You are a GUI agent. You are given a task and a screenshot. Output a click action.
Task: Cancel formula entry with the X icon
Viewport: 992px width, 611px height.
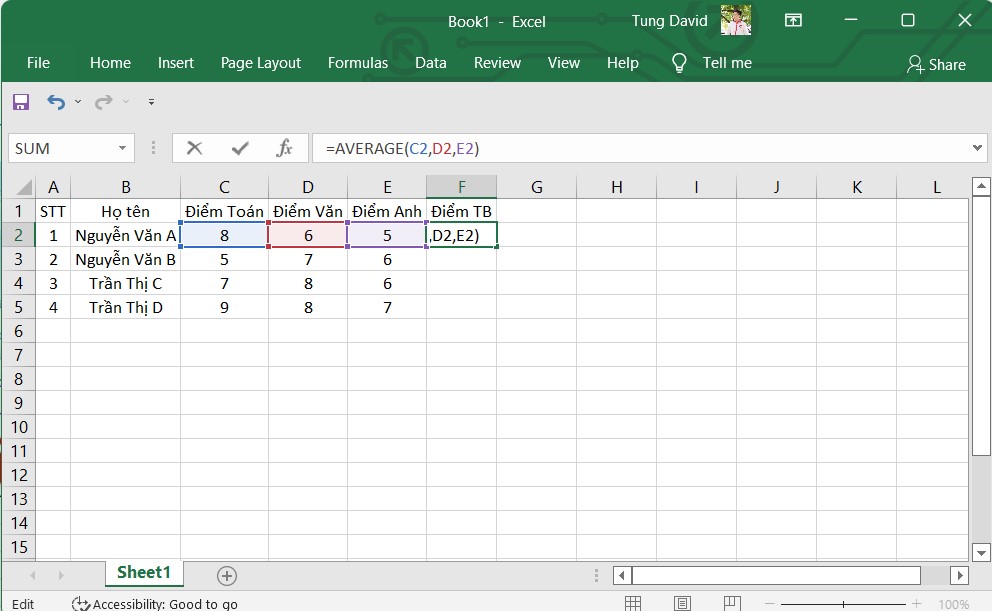(x=195, y=148)
